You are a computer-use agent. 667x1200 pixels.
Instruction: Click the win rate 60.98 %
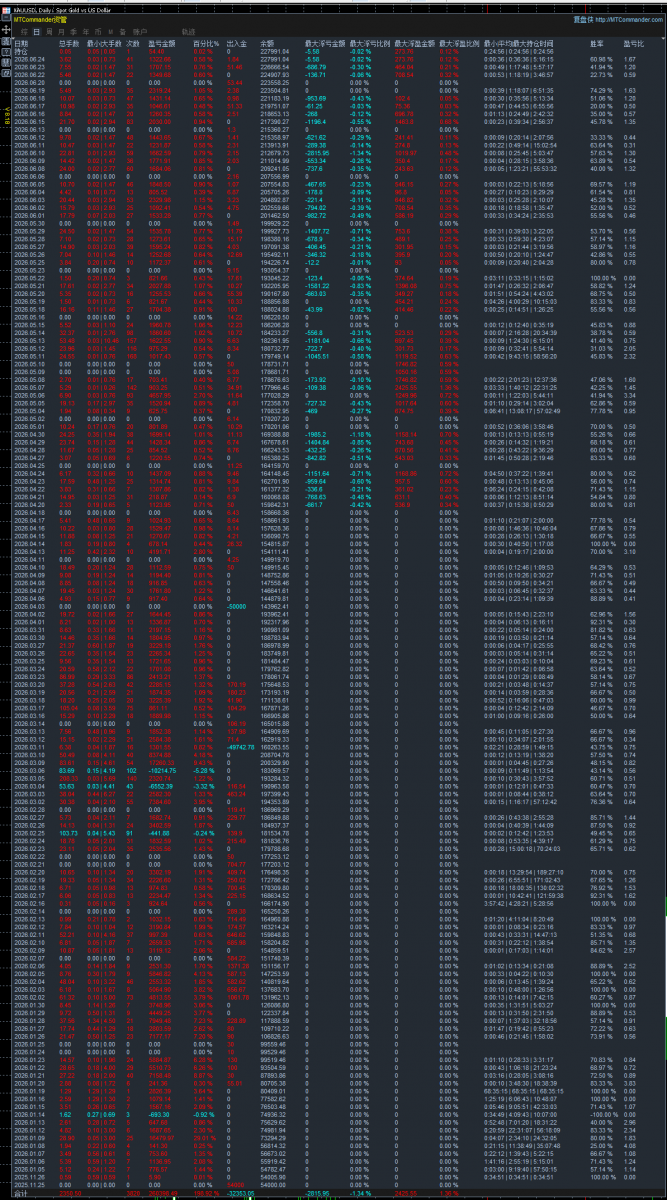click(x=602, y=59)
